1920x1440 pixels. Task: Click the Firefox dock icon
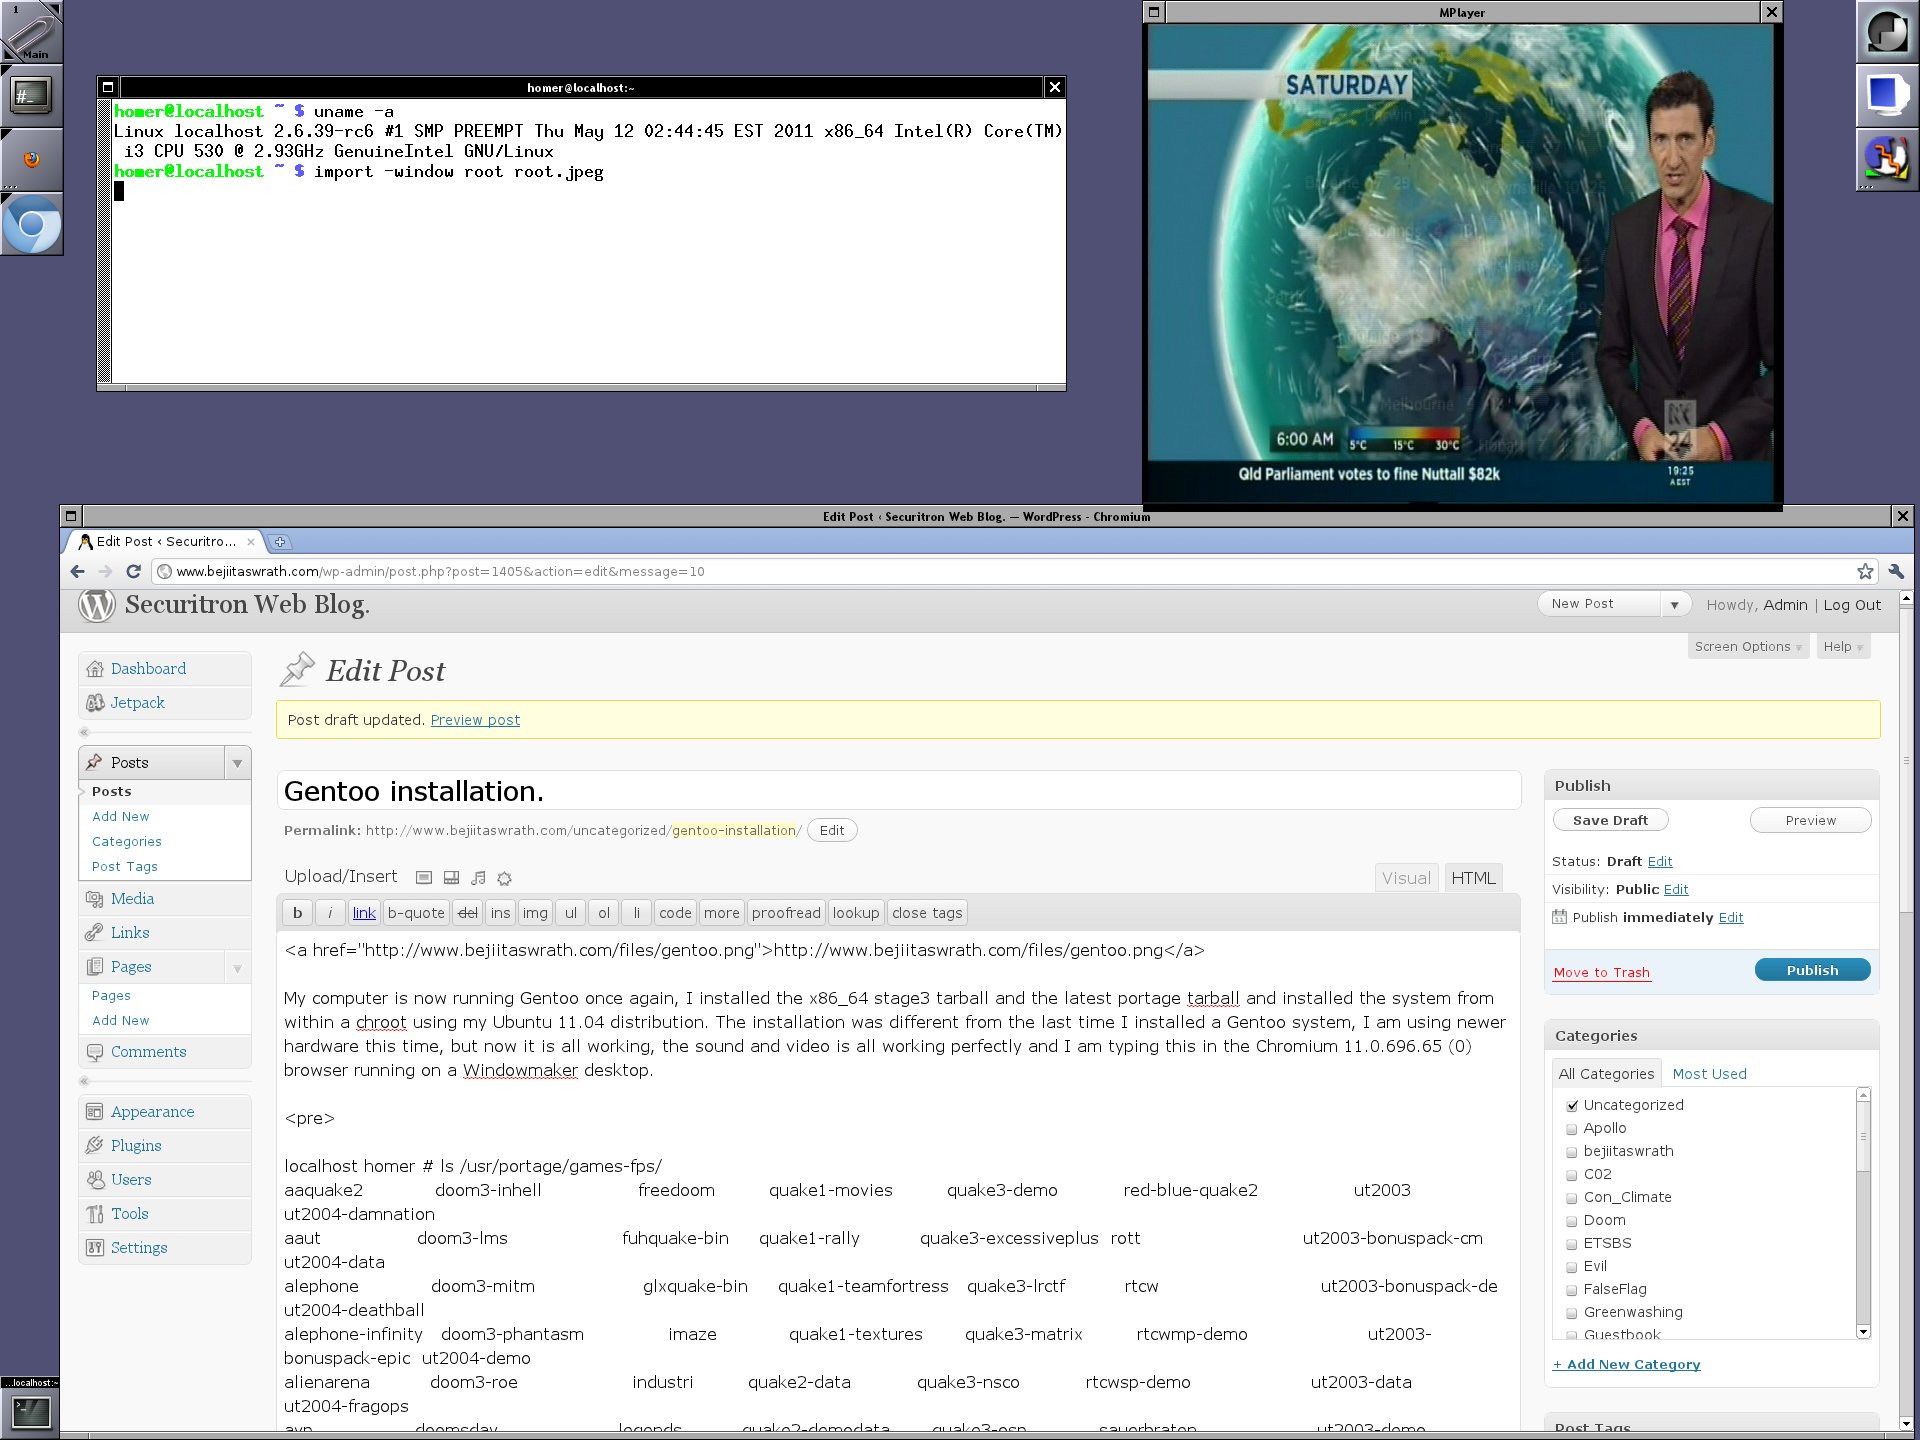pyautogui.click(x=31, y=159)
